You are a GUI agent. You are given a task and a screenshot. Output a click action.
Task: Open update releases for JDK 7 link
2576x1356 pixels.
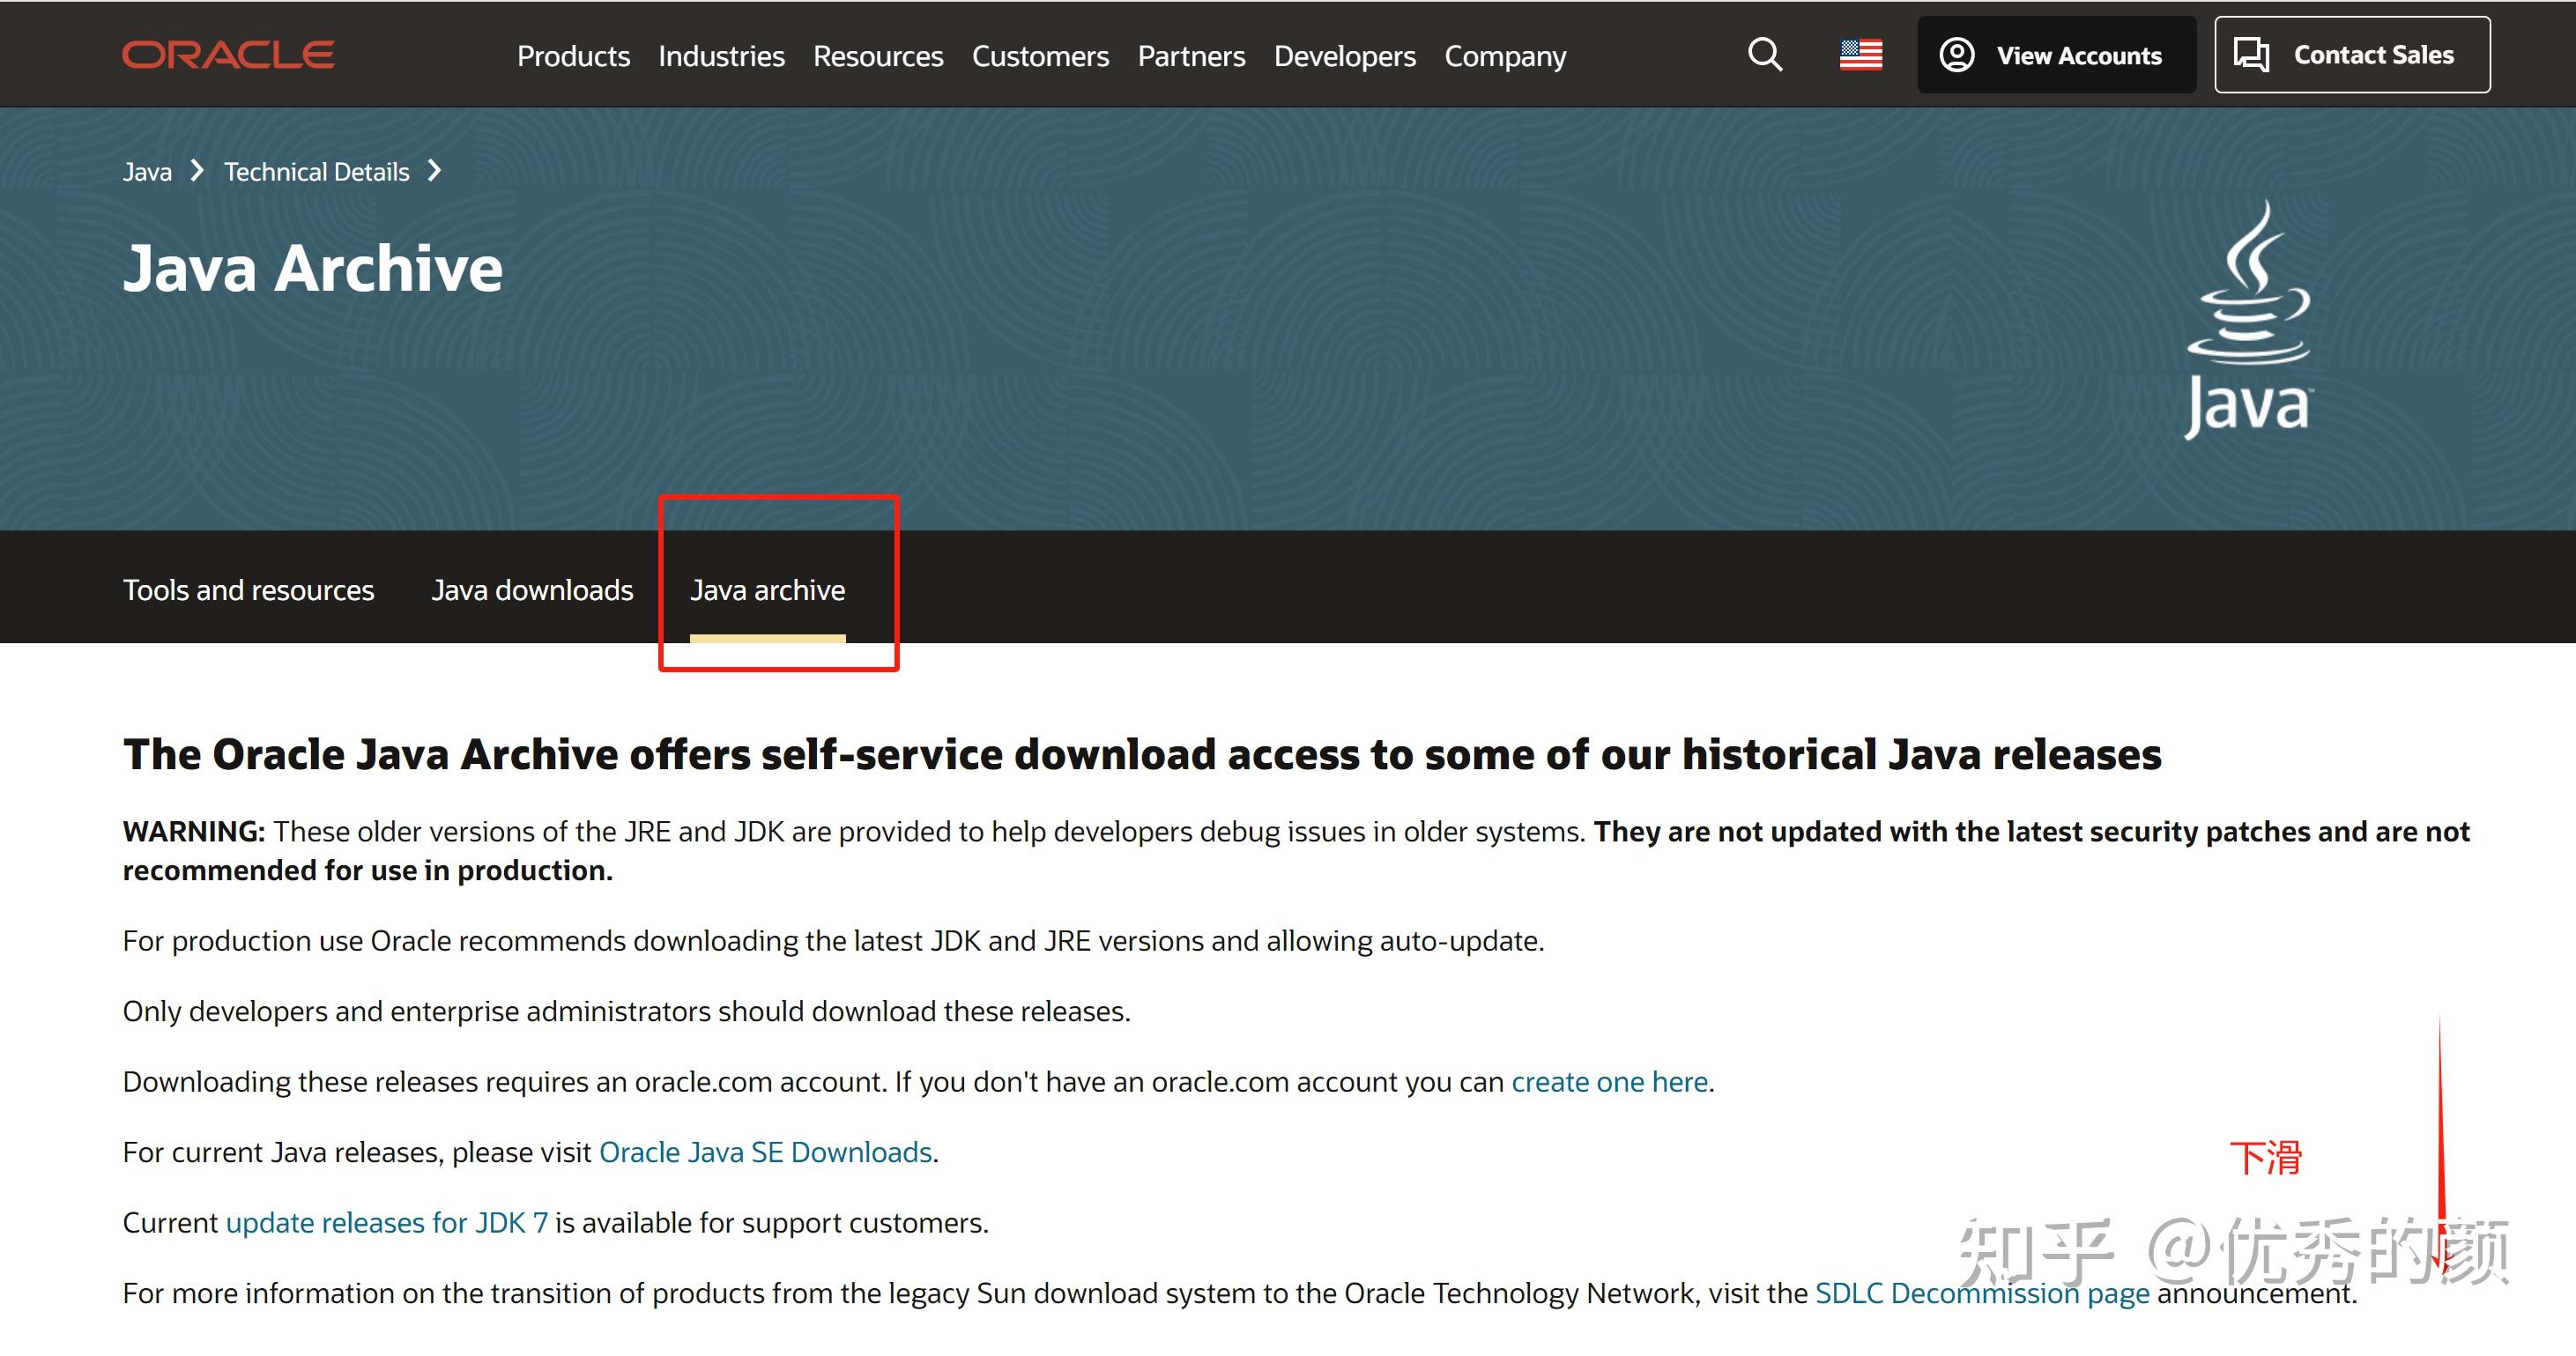pos(386,1223)
